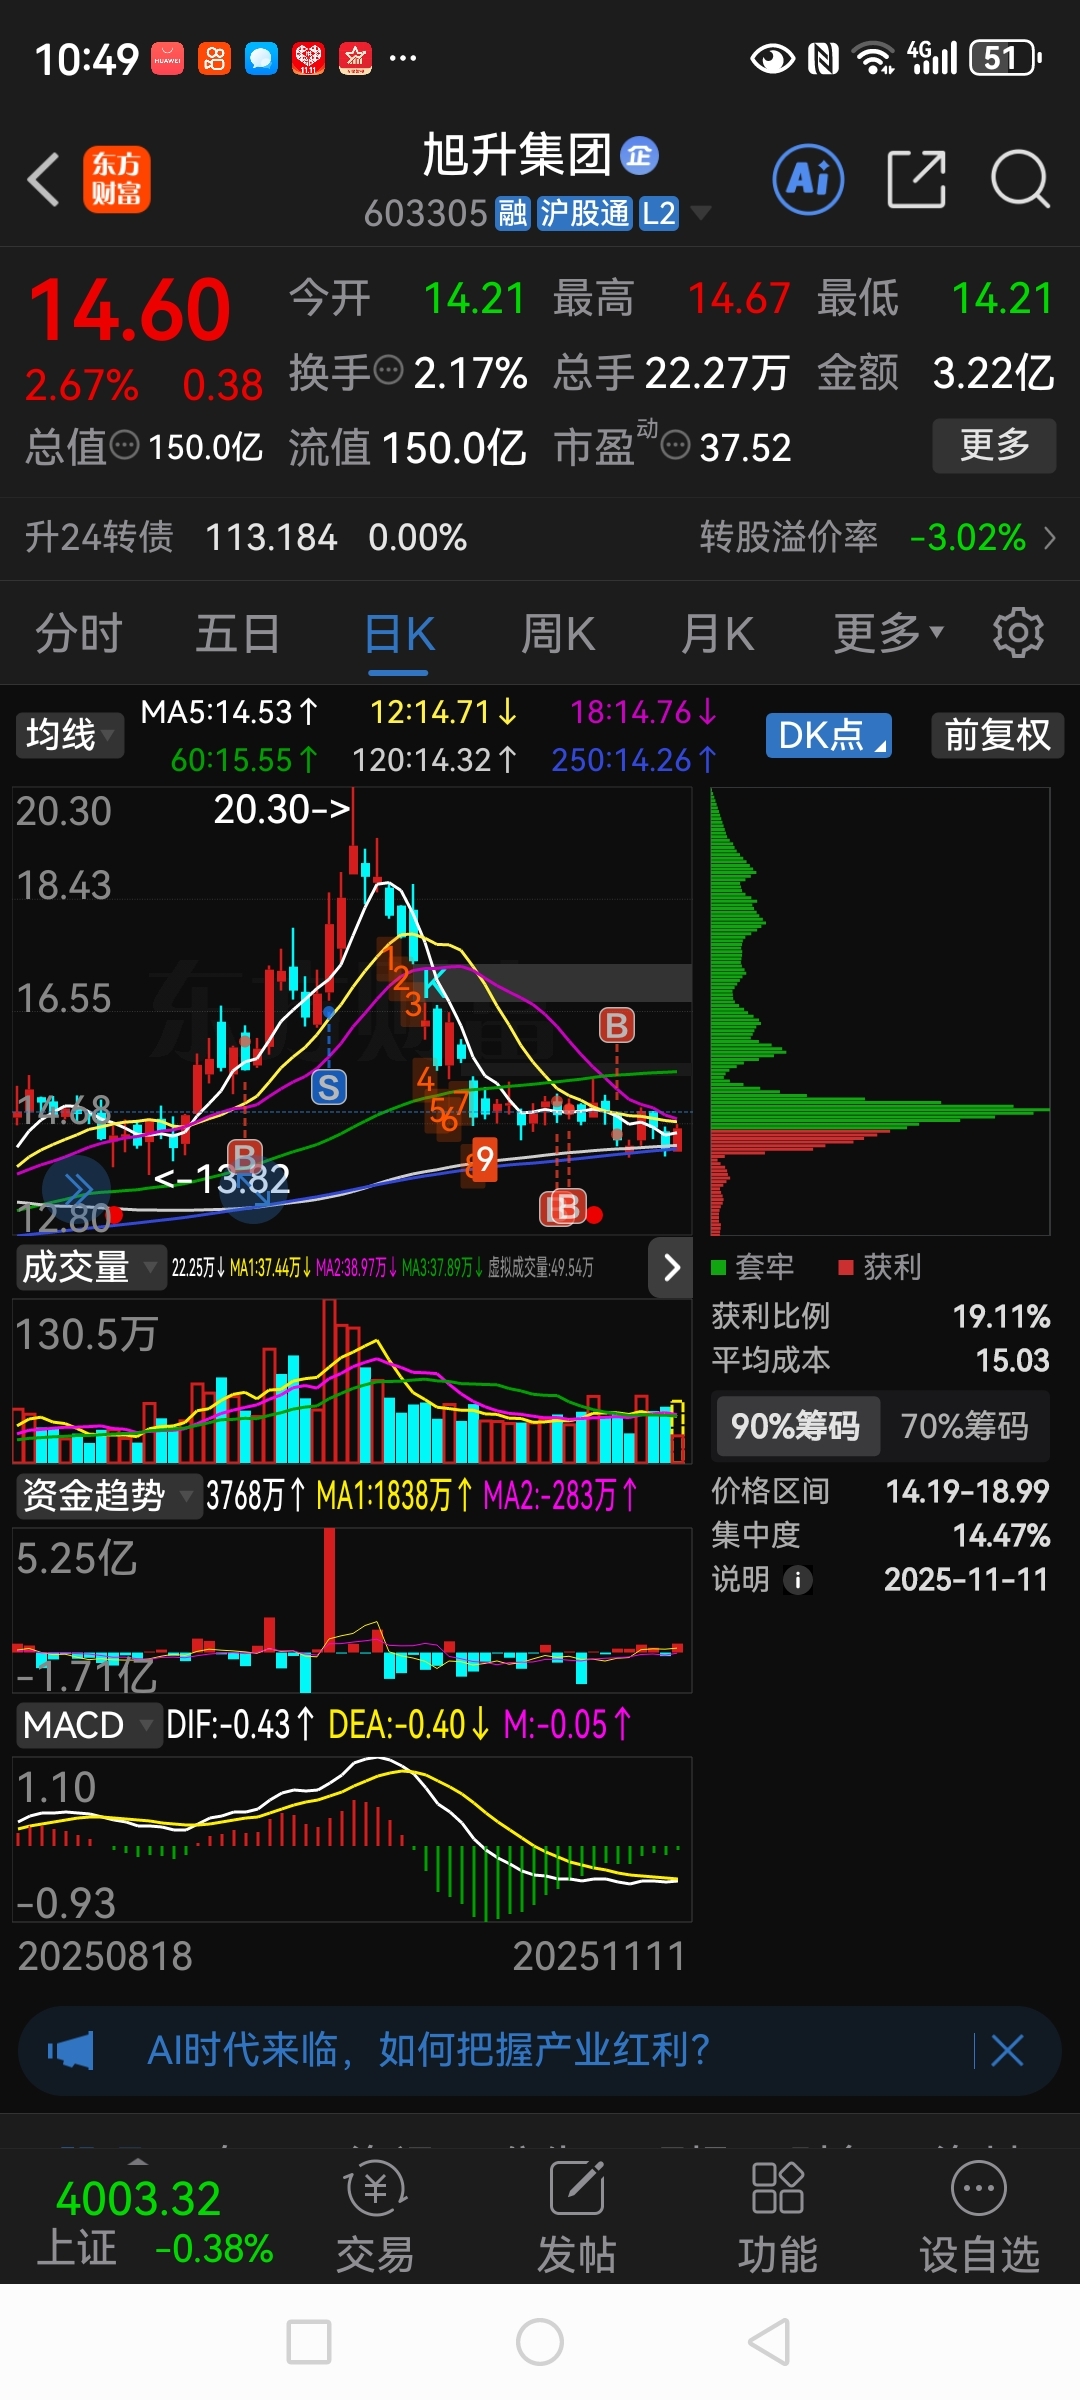Tap the 发帖 edit icon
Viewport: 1080px width, 2400px height.
tap(577, 2189)
